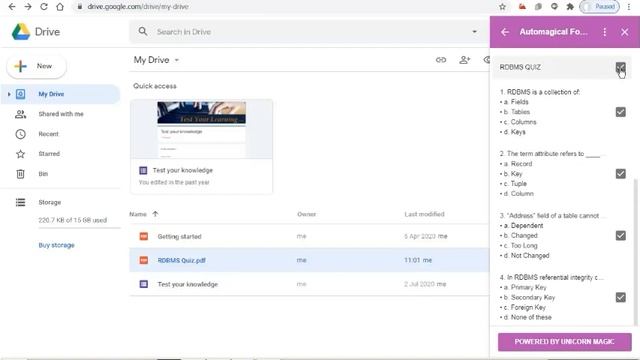The width and height of the screenshot is (640, 360).
Task: Toggle the RDBMS QUIZ select-all checkbox
Action: click(620, 67)
